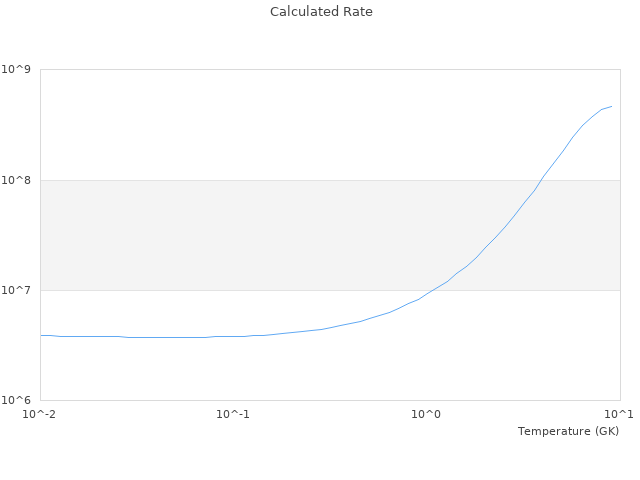Viewport: 640px width, 480px height.
Task: Click the 10^-1 x-axis tick label
Action: (x=233, y=414)
